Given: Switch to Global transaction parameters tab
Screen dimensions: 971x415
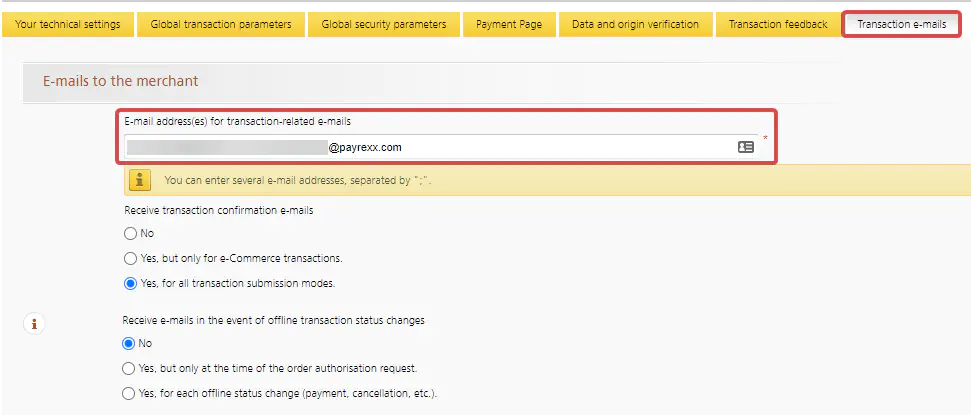Looking at the screenshot, I should coord(221,24).
